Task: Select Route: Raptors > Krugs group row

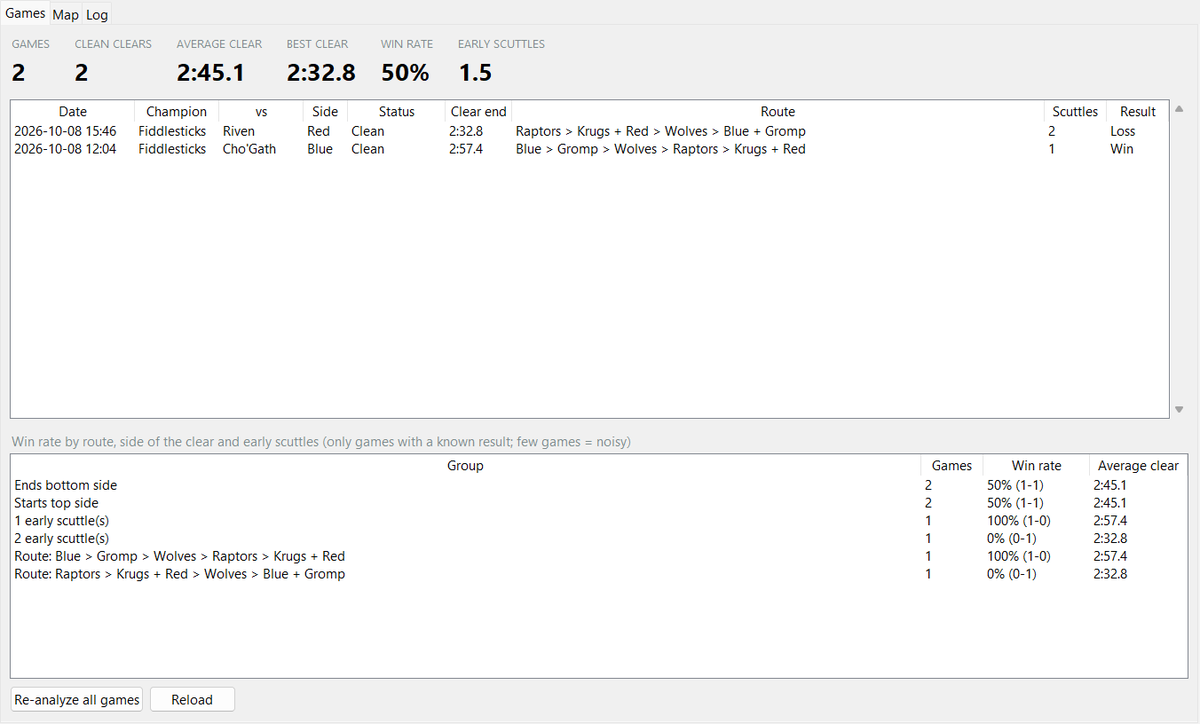Action: 600,574
